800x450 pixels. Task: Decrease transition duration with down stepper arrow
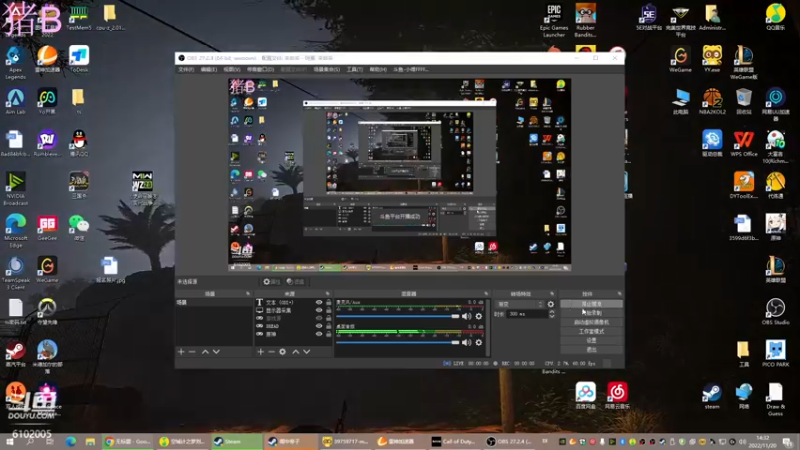click(x=552, y=316)
